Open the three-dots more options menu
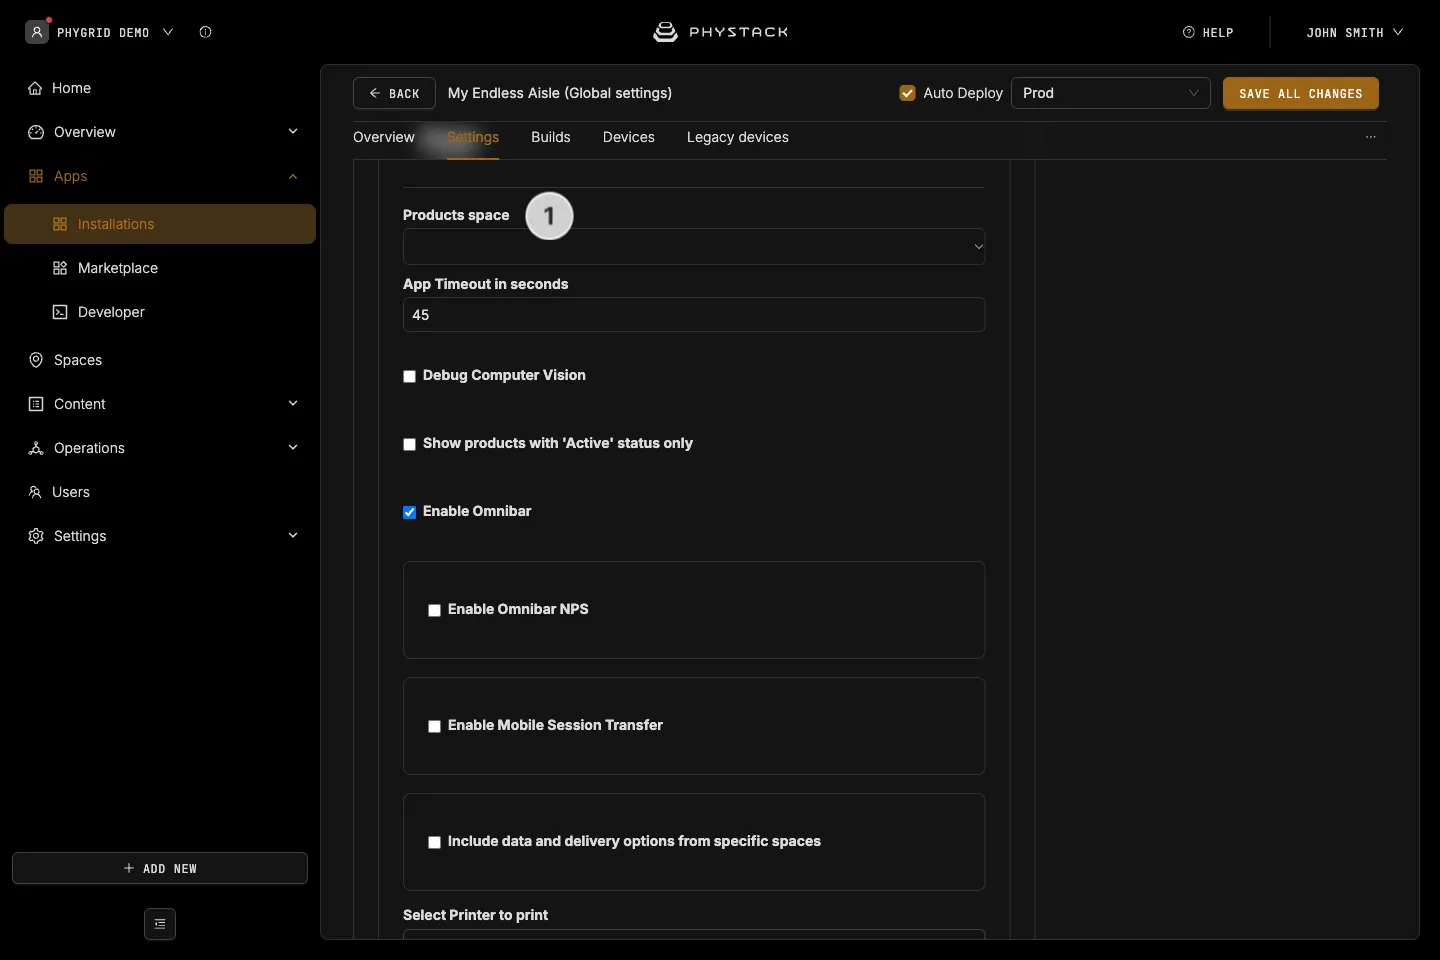This screenshot has width=1440, height=960. tap(1371, 137)
